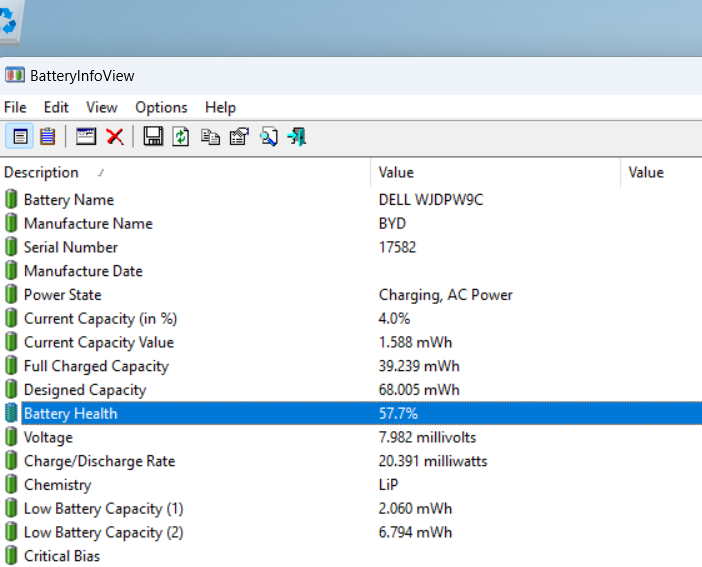The image size is (702, 567).
Task: Switch to Show Battery Log view icon
Action: pyautogui.click(x=47, y=136)
